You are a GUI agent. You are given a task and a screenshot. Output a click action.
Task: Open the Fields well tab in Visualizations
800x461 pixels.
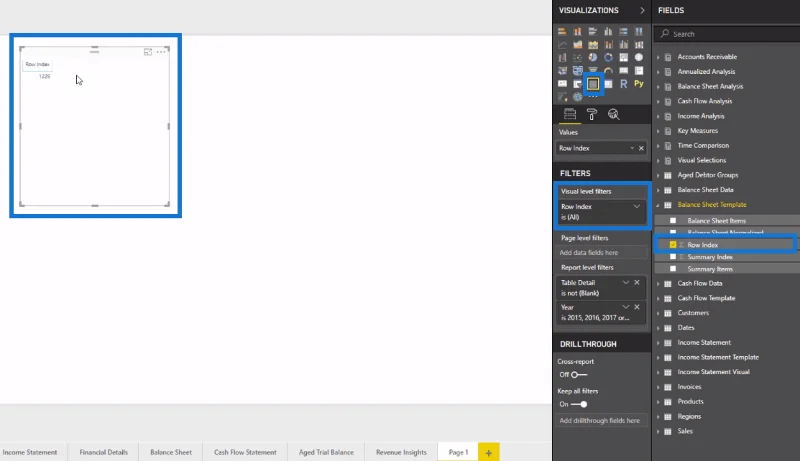[x=570, y=114]
